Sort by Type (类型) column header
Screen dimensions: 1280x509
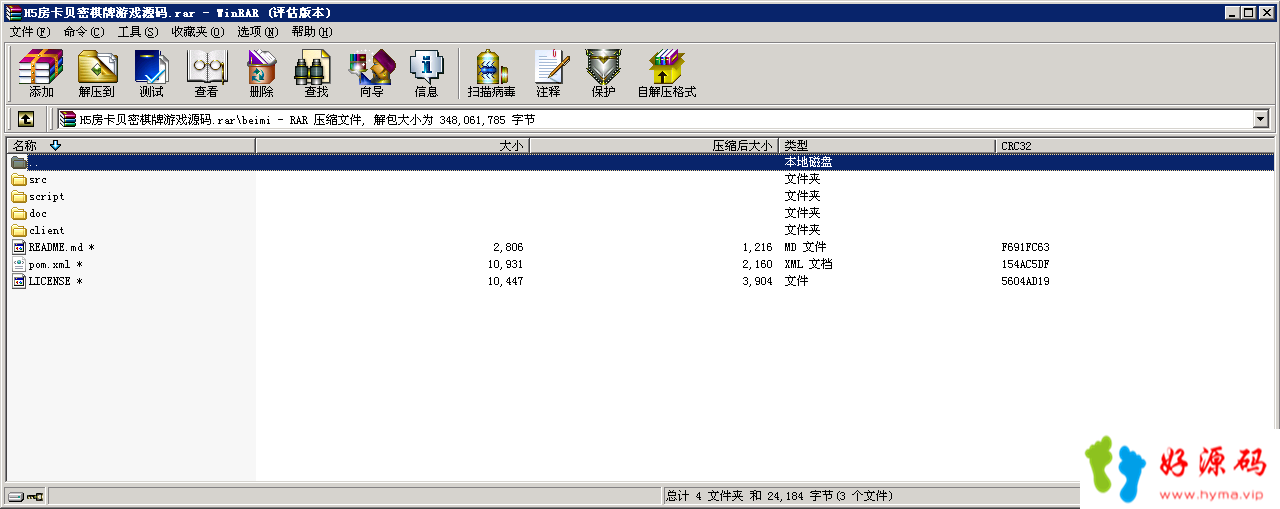888,146
